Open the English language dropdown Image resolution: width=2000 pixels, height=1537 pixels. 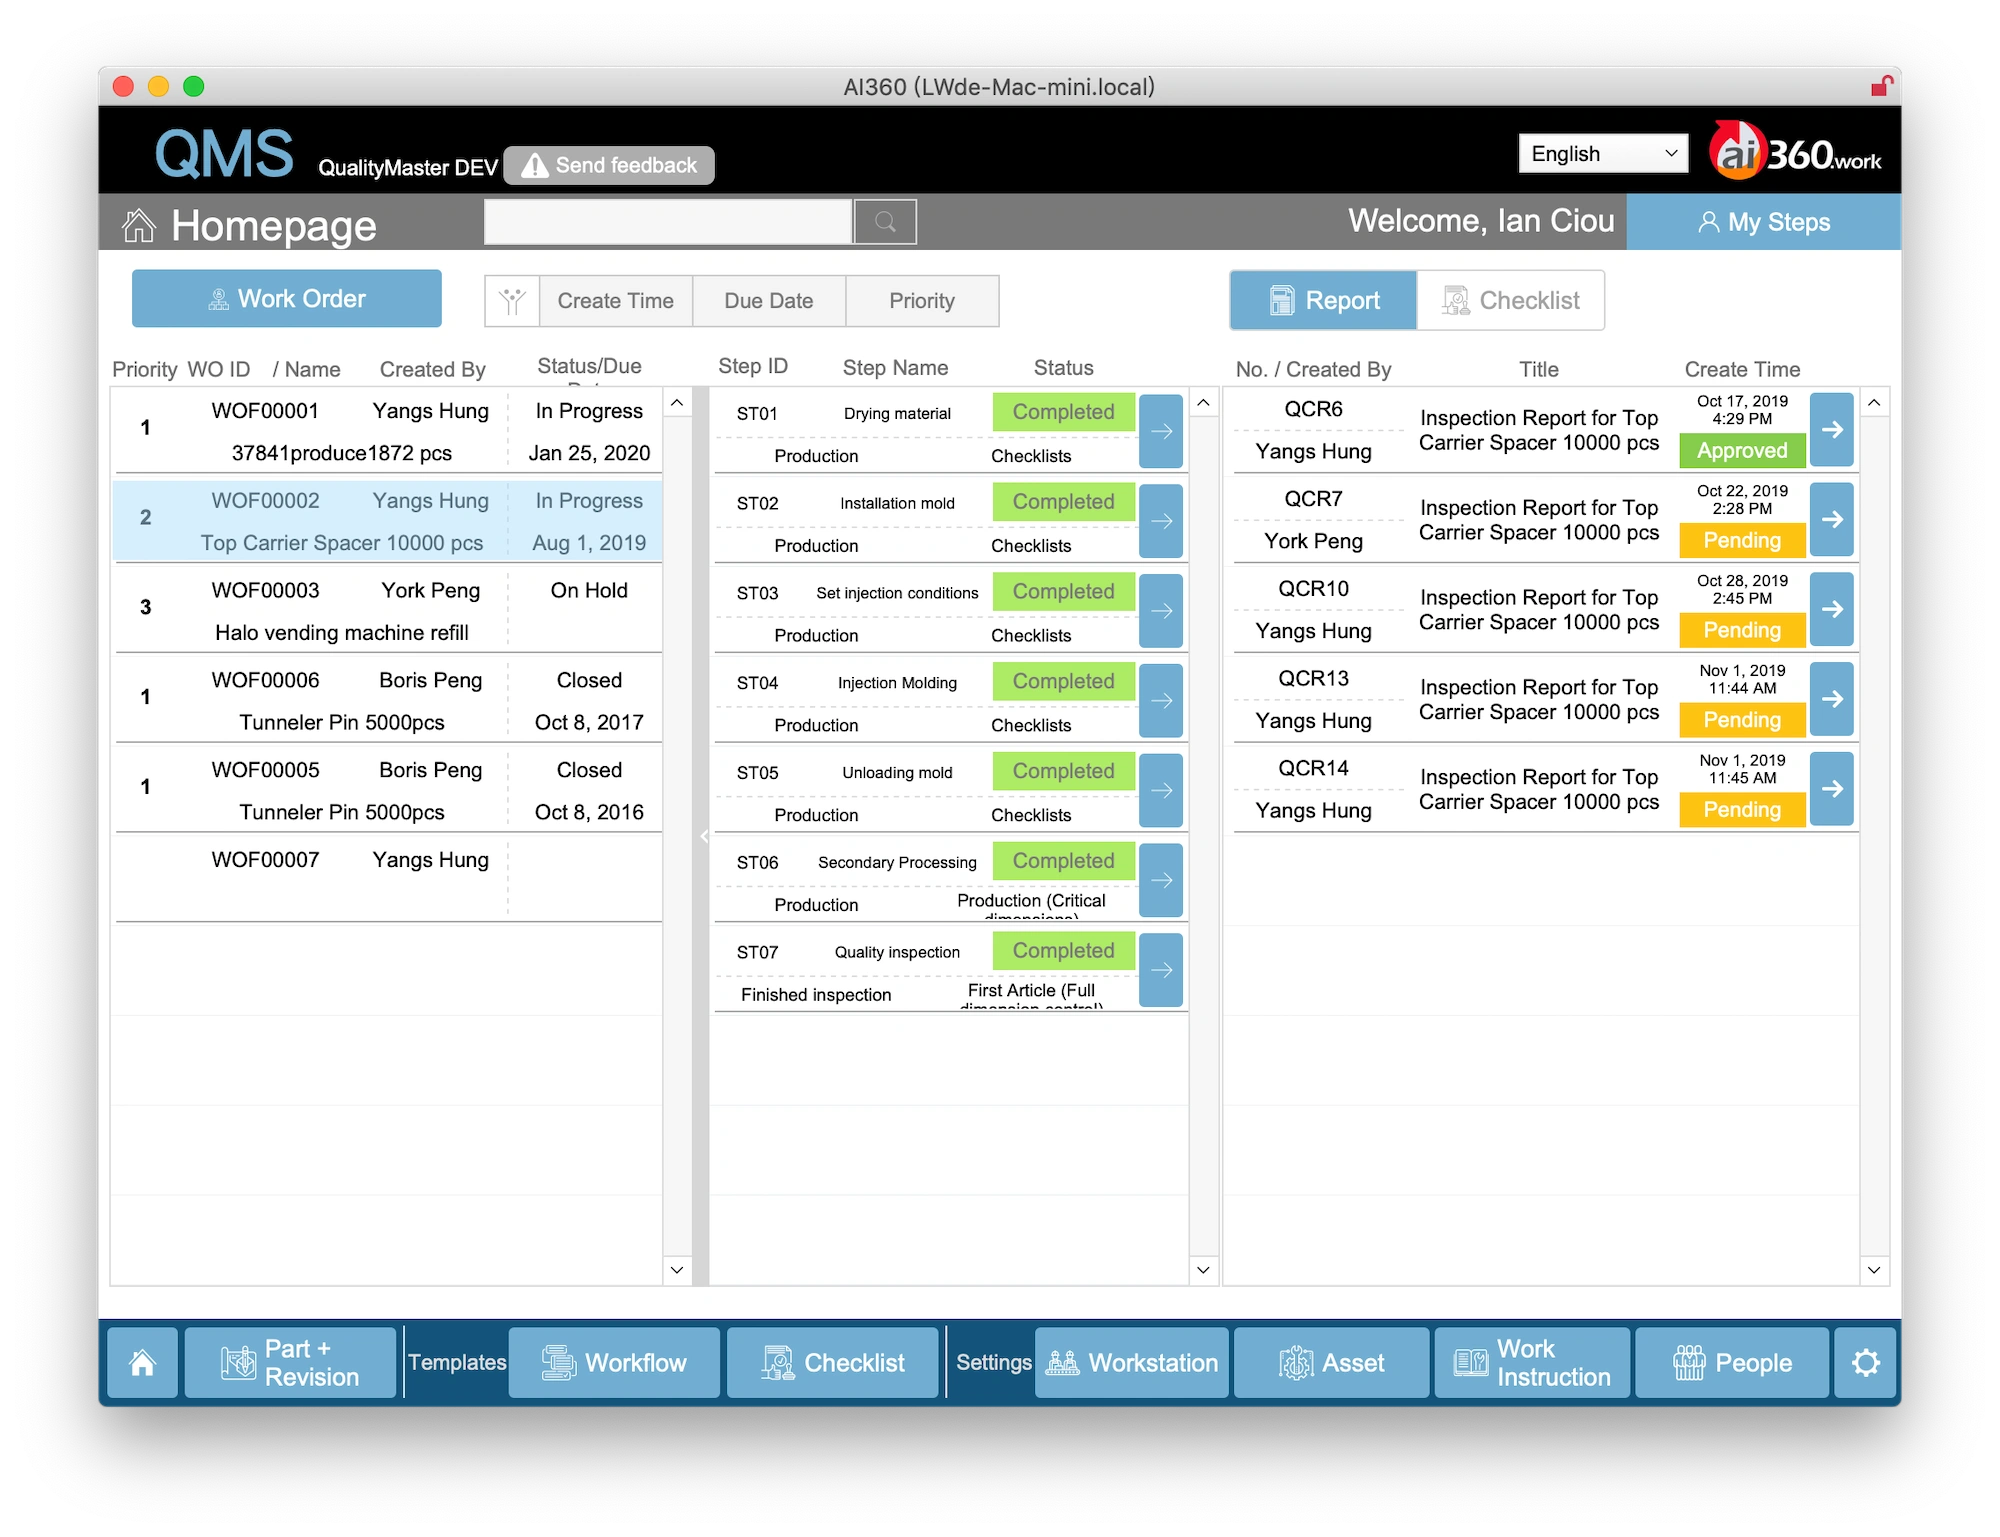click(1602, 154)
